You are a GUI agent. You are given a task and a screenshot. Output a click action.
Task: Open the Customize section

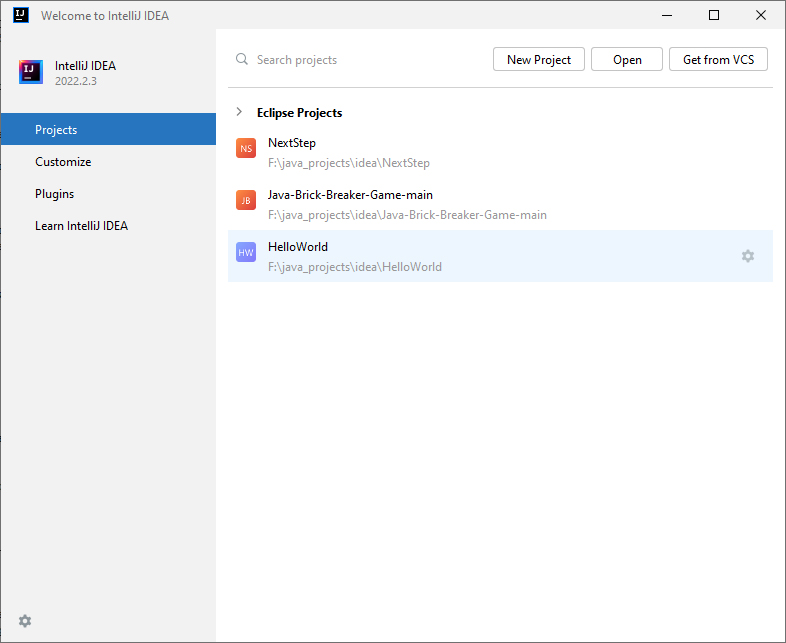click(x=108, y=161)
